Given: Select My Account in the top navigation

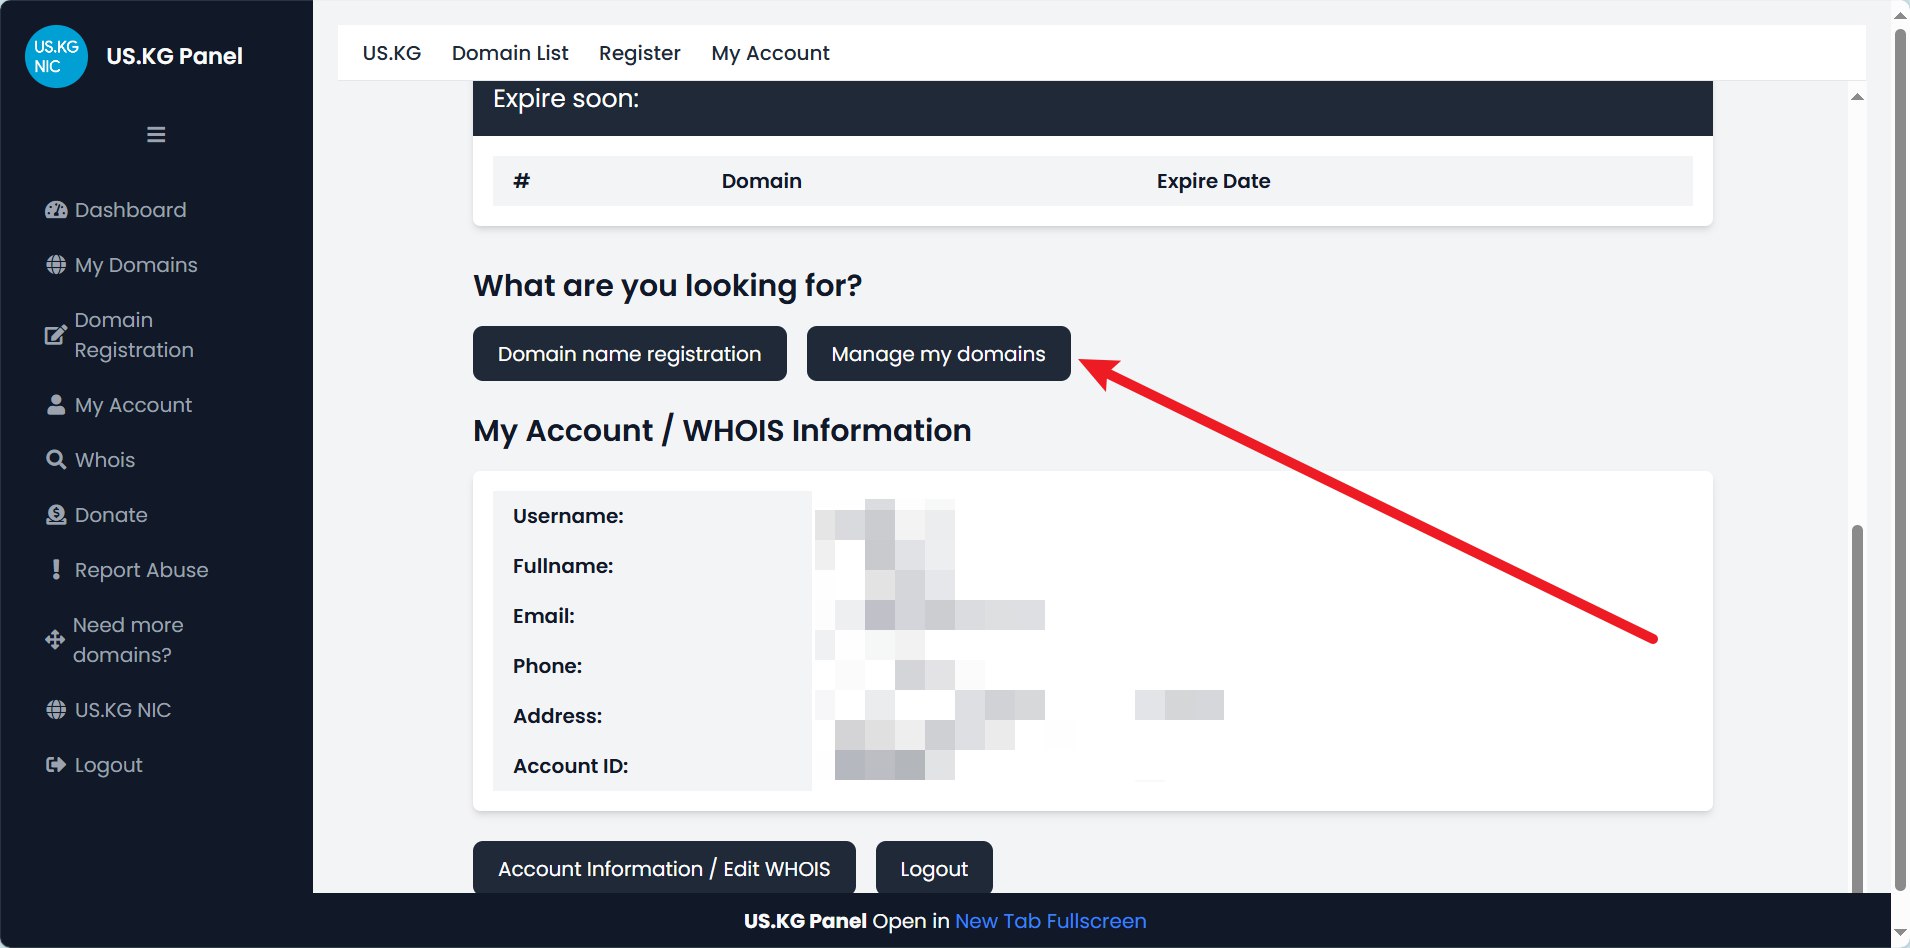Looking at the screenshot, I should [771, 53].
